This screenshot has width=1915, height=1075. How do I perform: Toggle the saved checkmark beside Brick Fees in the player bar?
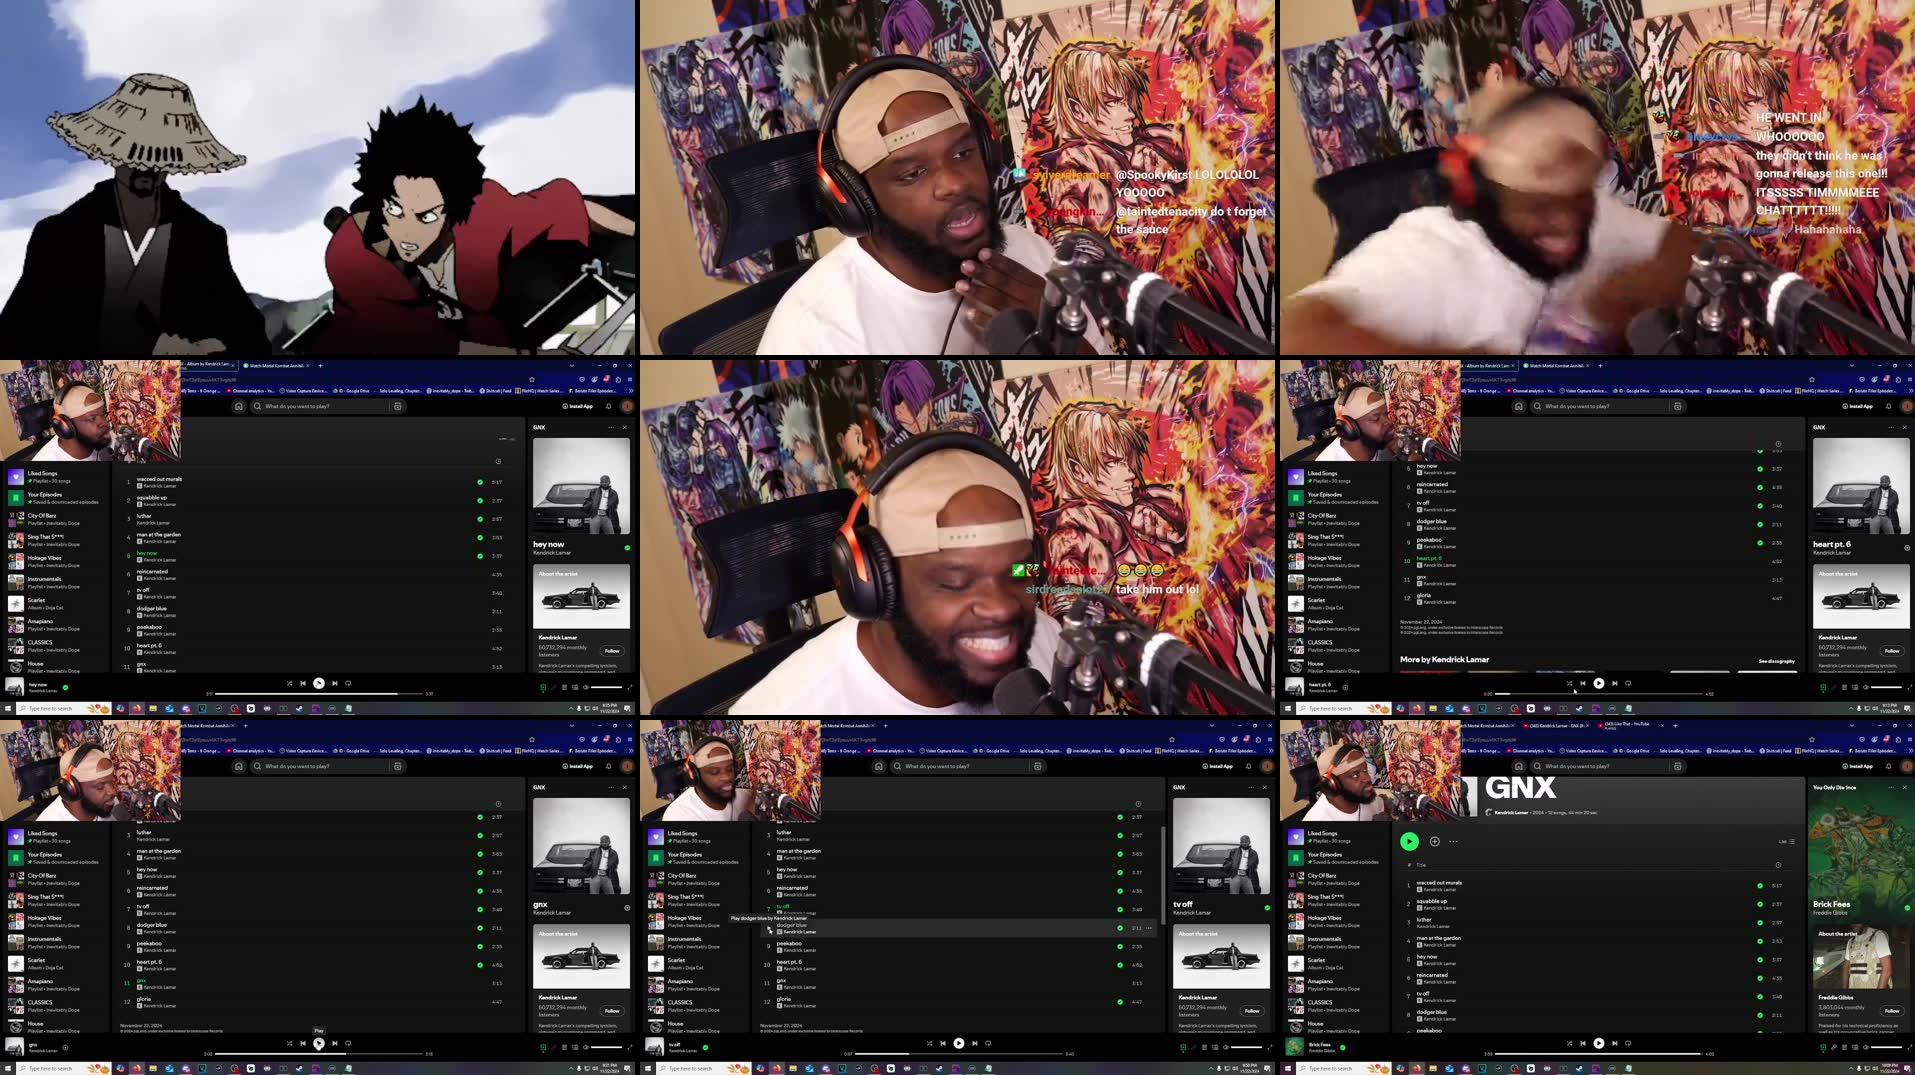tap(1342, 1047)
